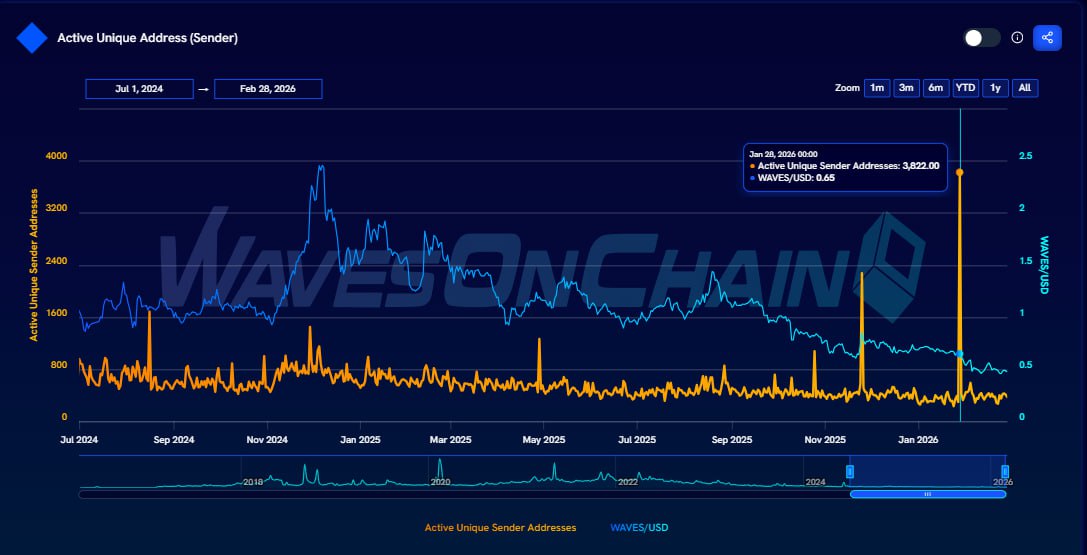1087x555 pixels.
Task: Toggle Active Unique Sender Addresses legend series
Action: tap(501, 528)
